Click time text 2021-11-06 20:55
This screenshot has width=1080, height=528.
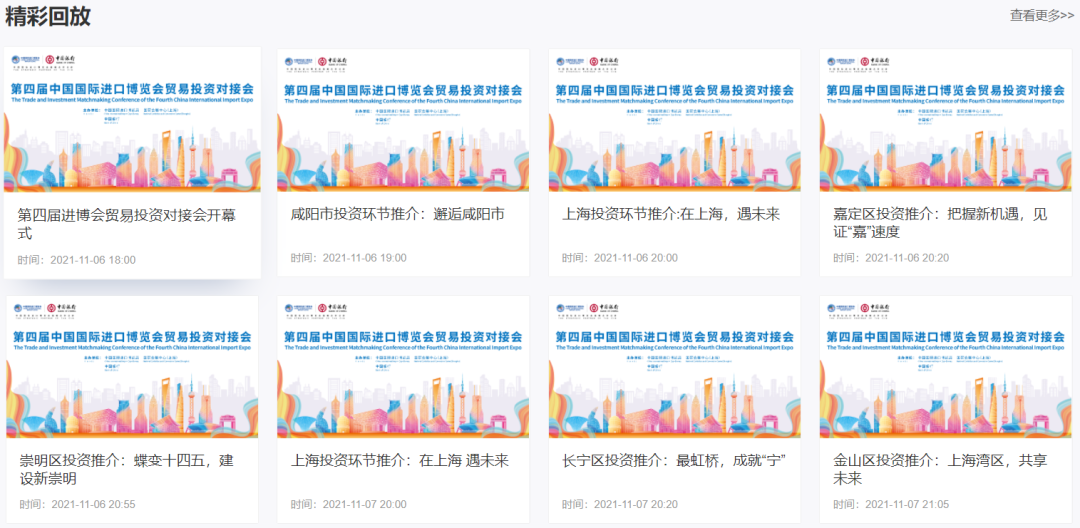93,505
